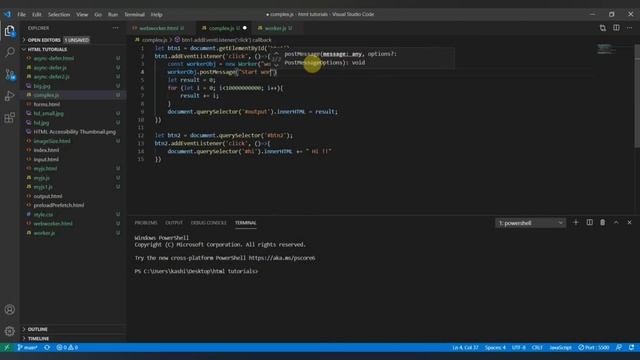Open notifications bell in status bar

[x=631, y=347]
